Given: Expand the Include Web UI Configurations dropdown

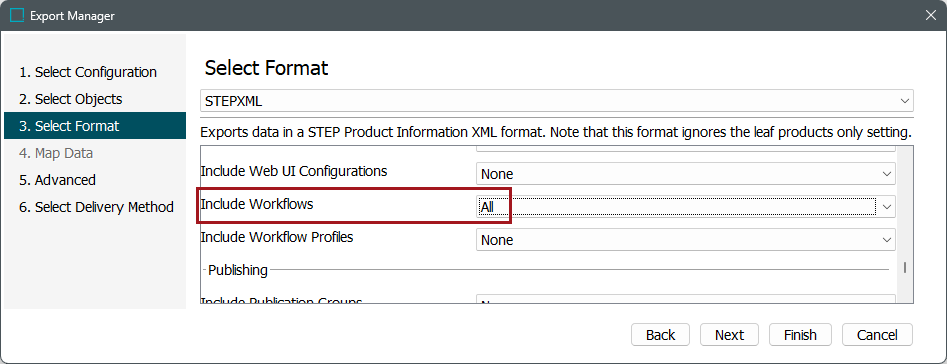Looking at the screenshot, I should [685, 174].
